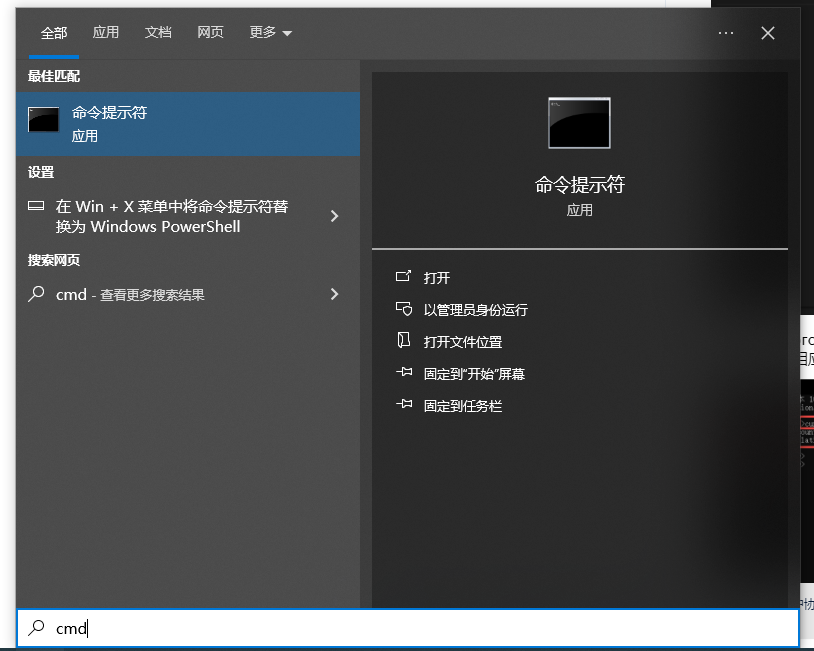814x651 pixels.
Task: Click the shield icon for 以管理员身份运行
Action: tap(404, 309)
